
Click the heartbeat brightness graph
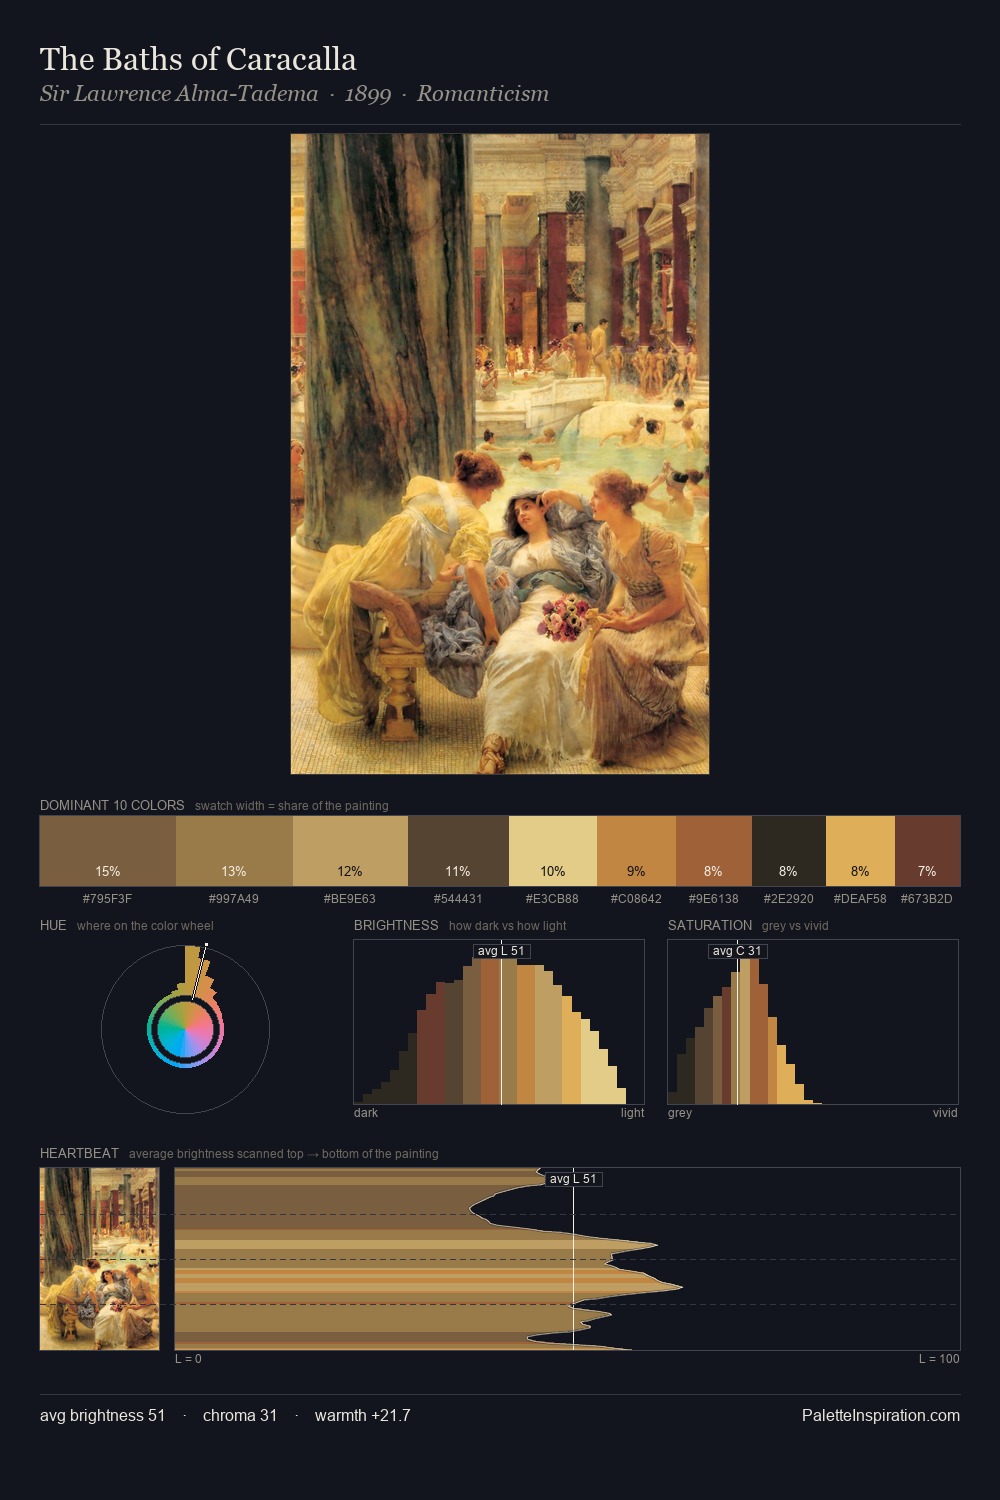tap(567, 1259)
